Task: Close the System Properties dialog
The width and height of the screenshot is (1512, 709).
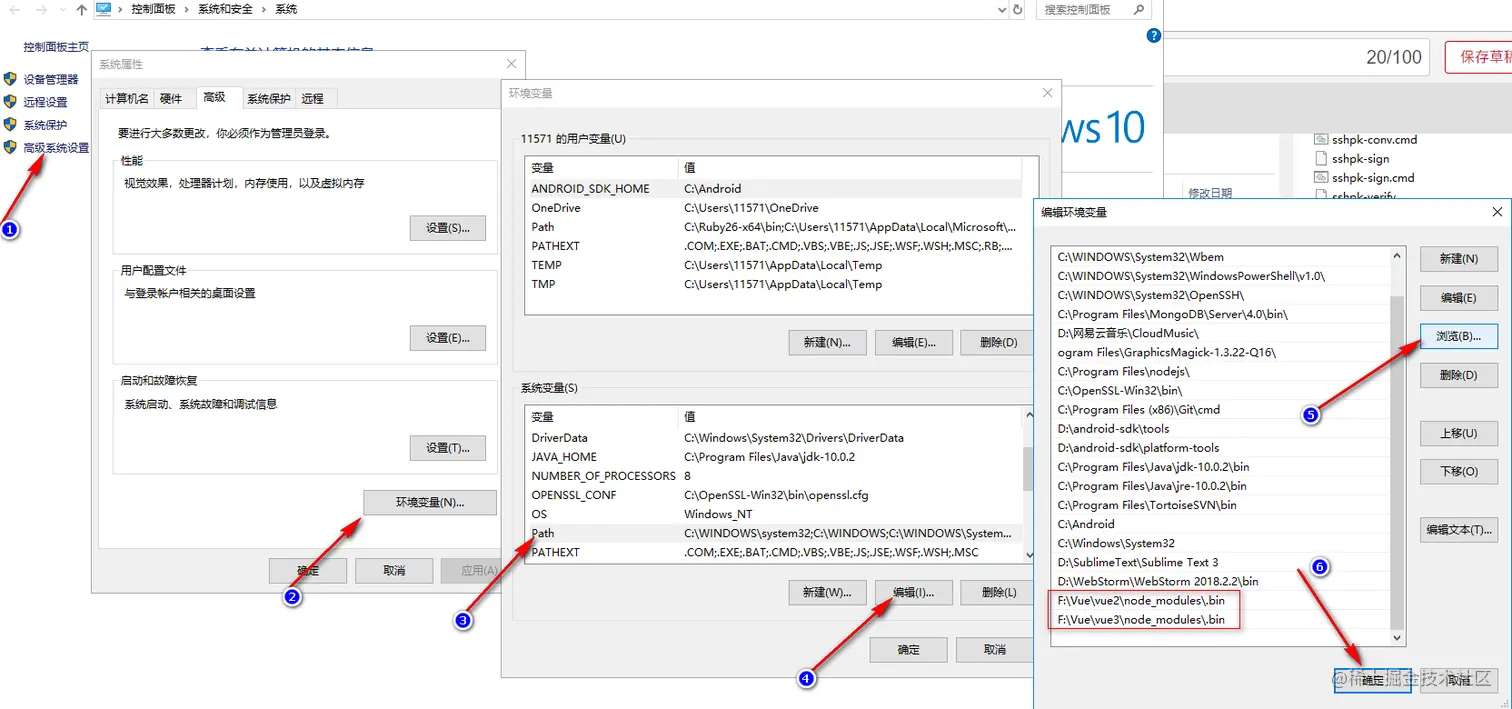Action: click(512, 64)
